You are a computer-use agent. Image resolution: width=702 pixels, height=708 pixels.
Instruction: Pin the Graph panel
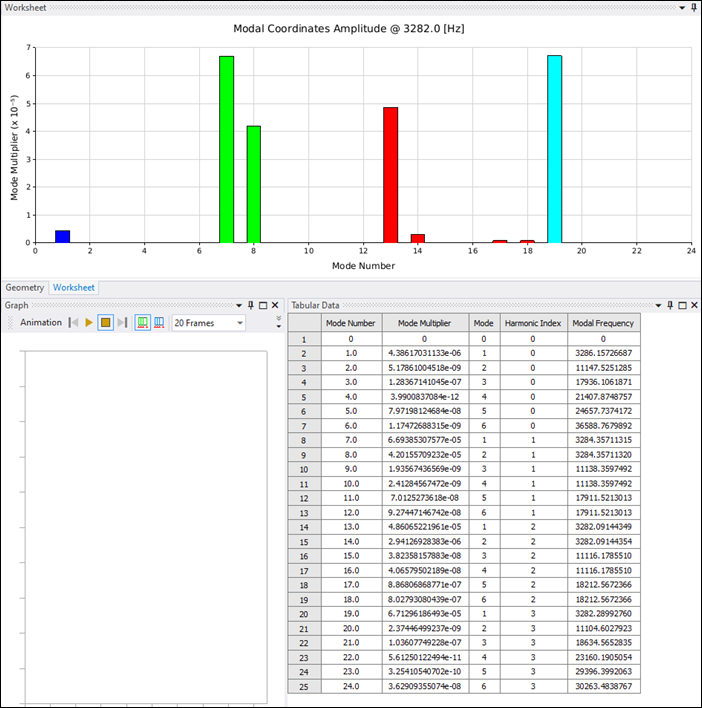(251, 305)
